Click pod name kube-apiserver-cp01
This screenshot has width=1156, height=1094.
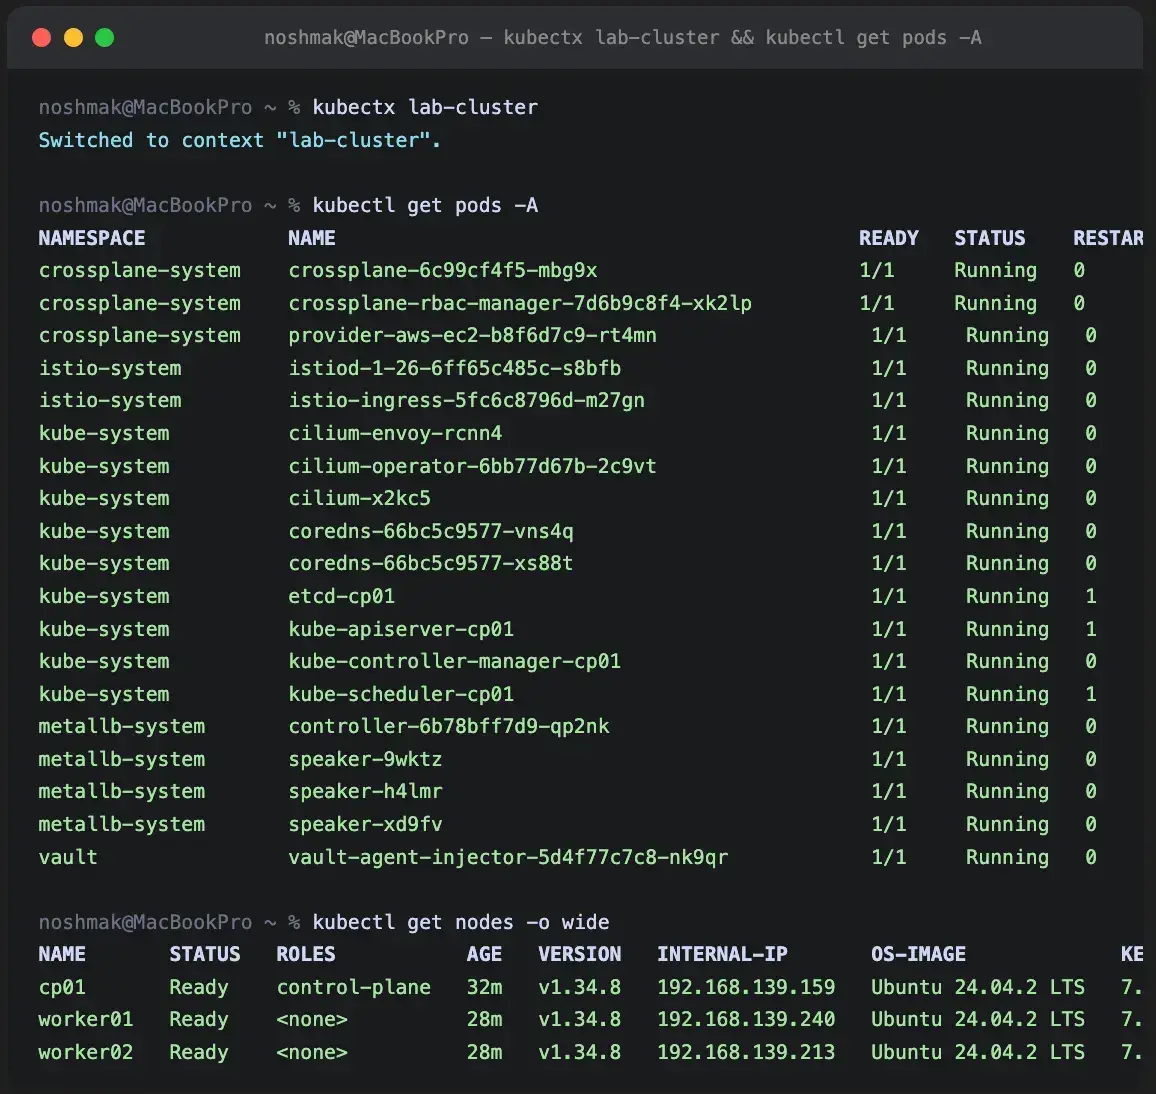tap(401, 629)
